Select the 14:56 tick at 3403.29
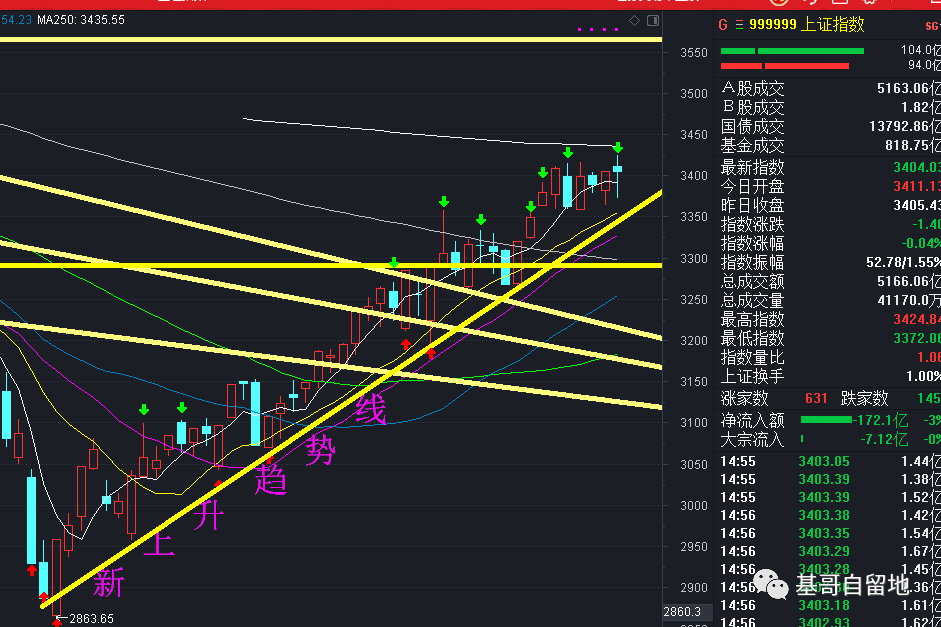Image resolution: width=941 pixels, height=627 pixels. click(831, 551)
